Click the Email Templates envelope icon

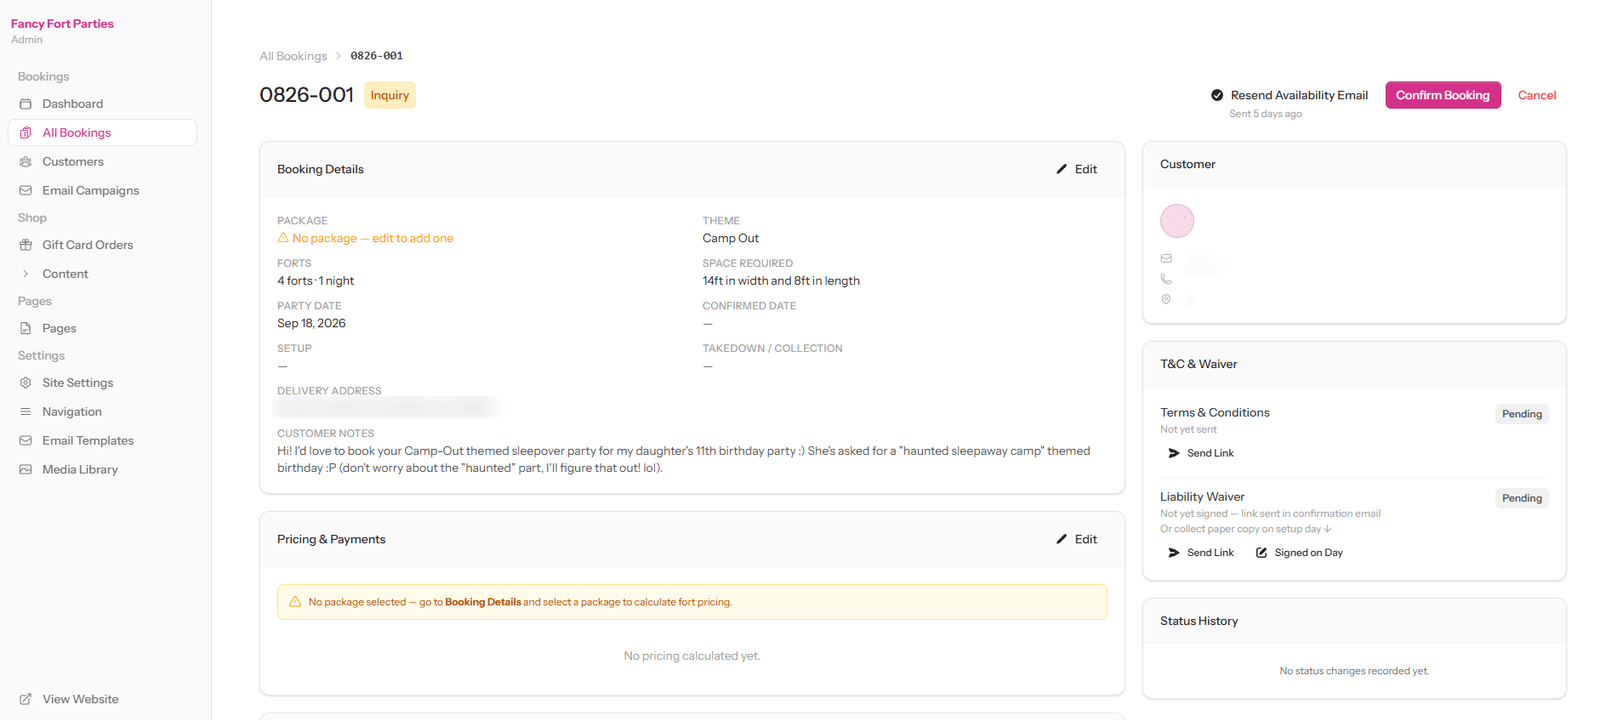click(26, 441)
